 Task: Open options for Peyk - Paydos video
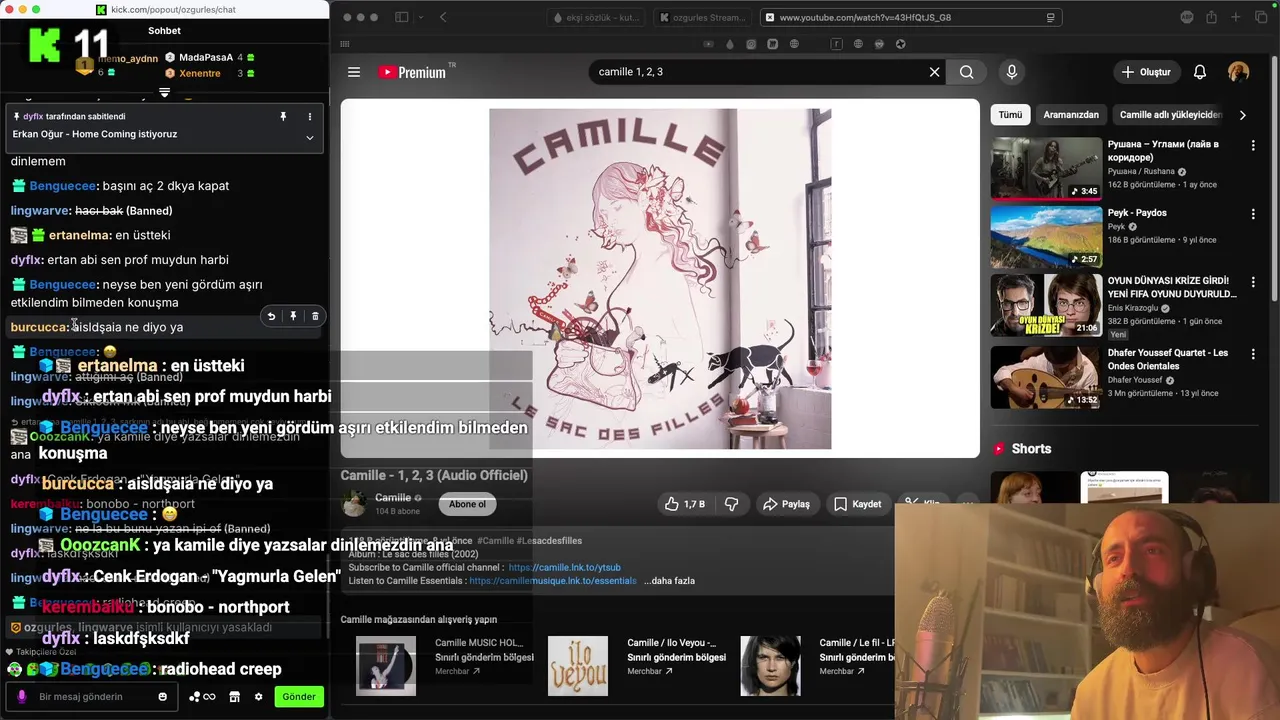(1252, 213)
